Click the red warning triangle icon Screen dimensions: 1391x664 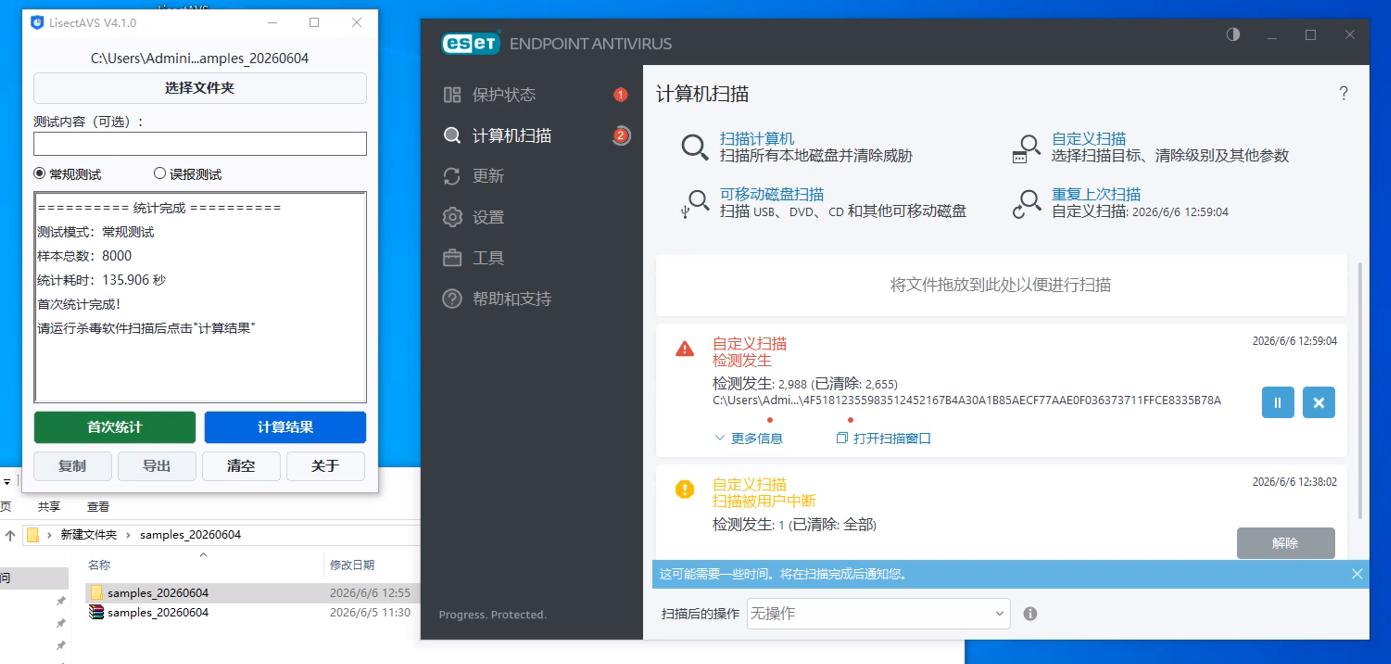tap(685, 349)
